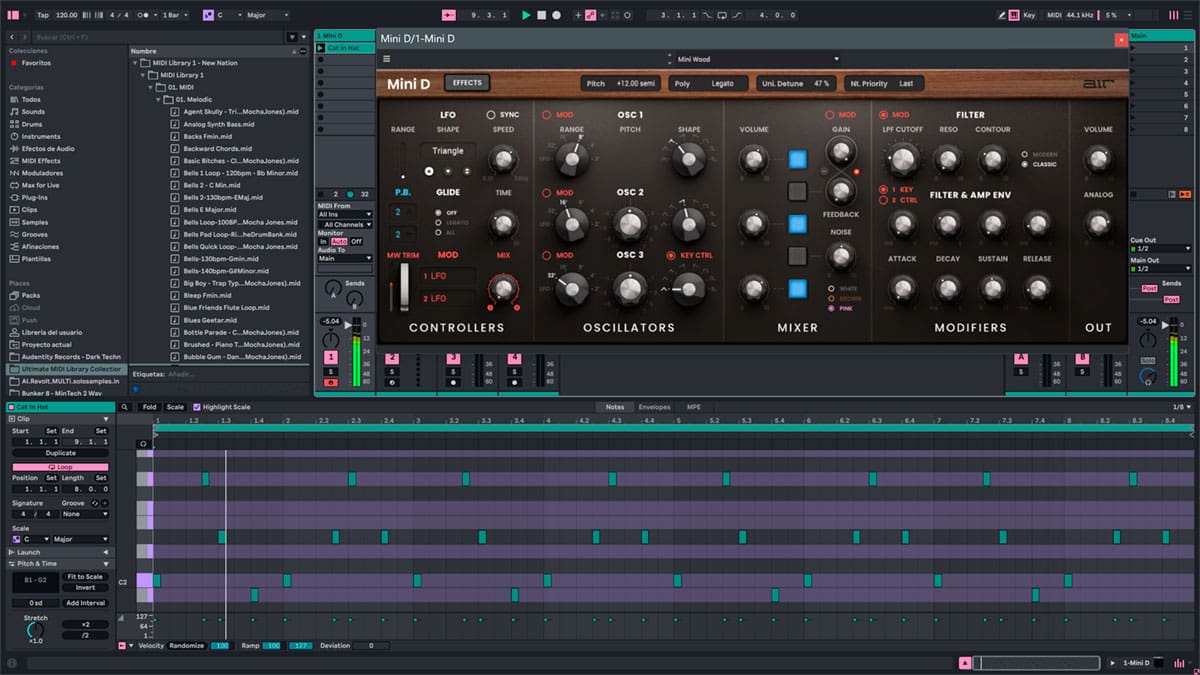Open the LFO shape Triangle selector
The width and height of the screenshot is (1200, 675).
pyautogui.click(x=448, y=151)
